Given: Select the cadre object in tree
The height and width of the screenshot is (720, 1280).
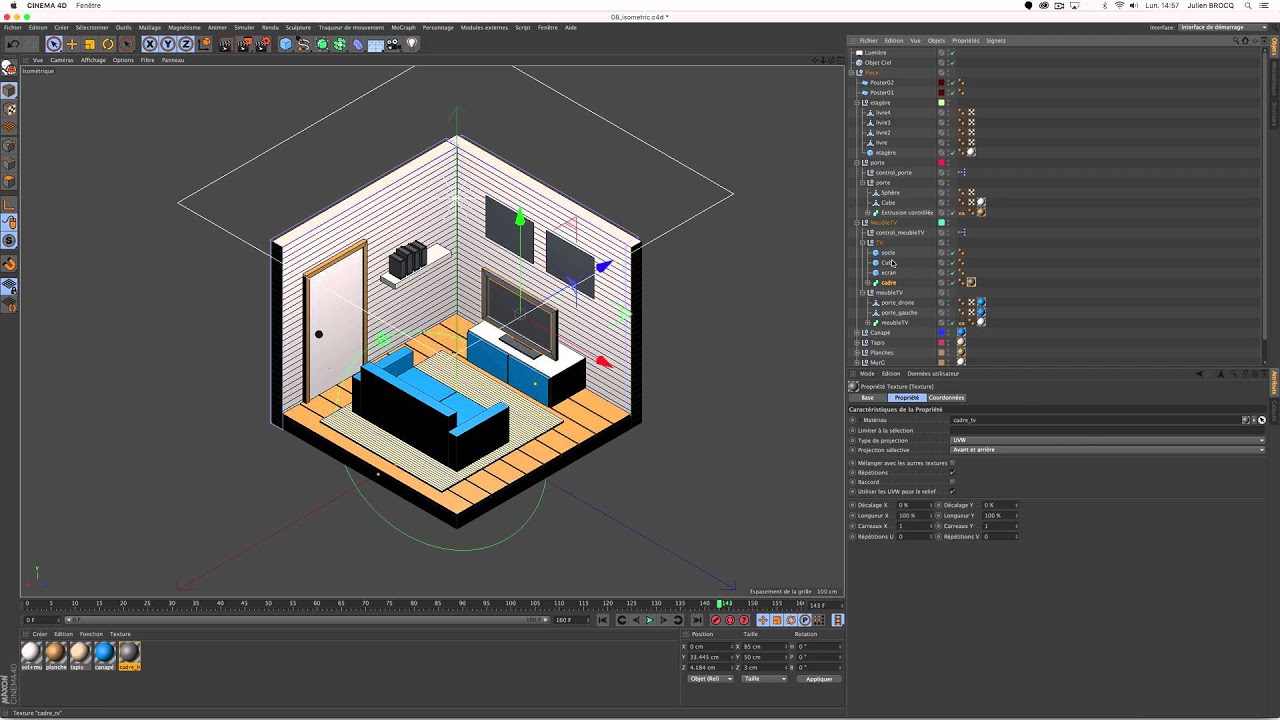Looking at the screenshot, I should pos(888,283).
